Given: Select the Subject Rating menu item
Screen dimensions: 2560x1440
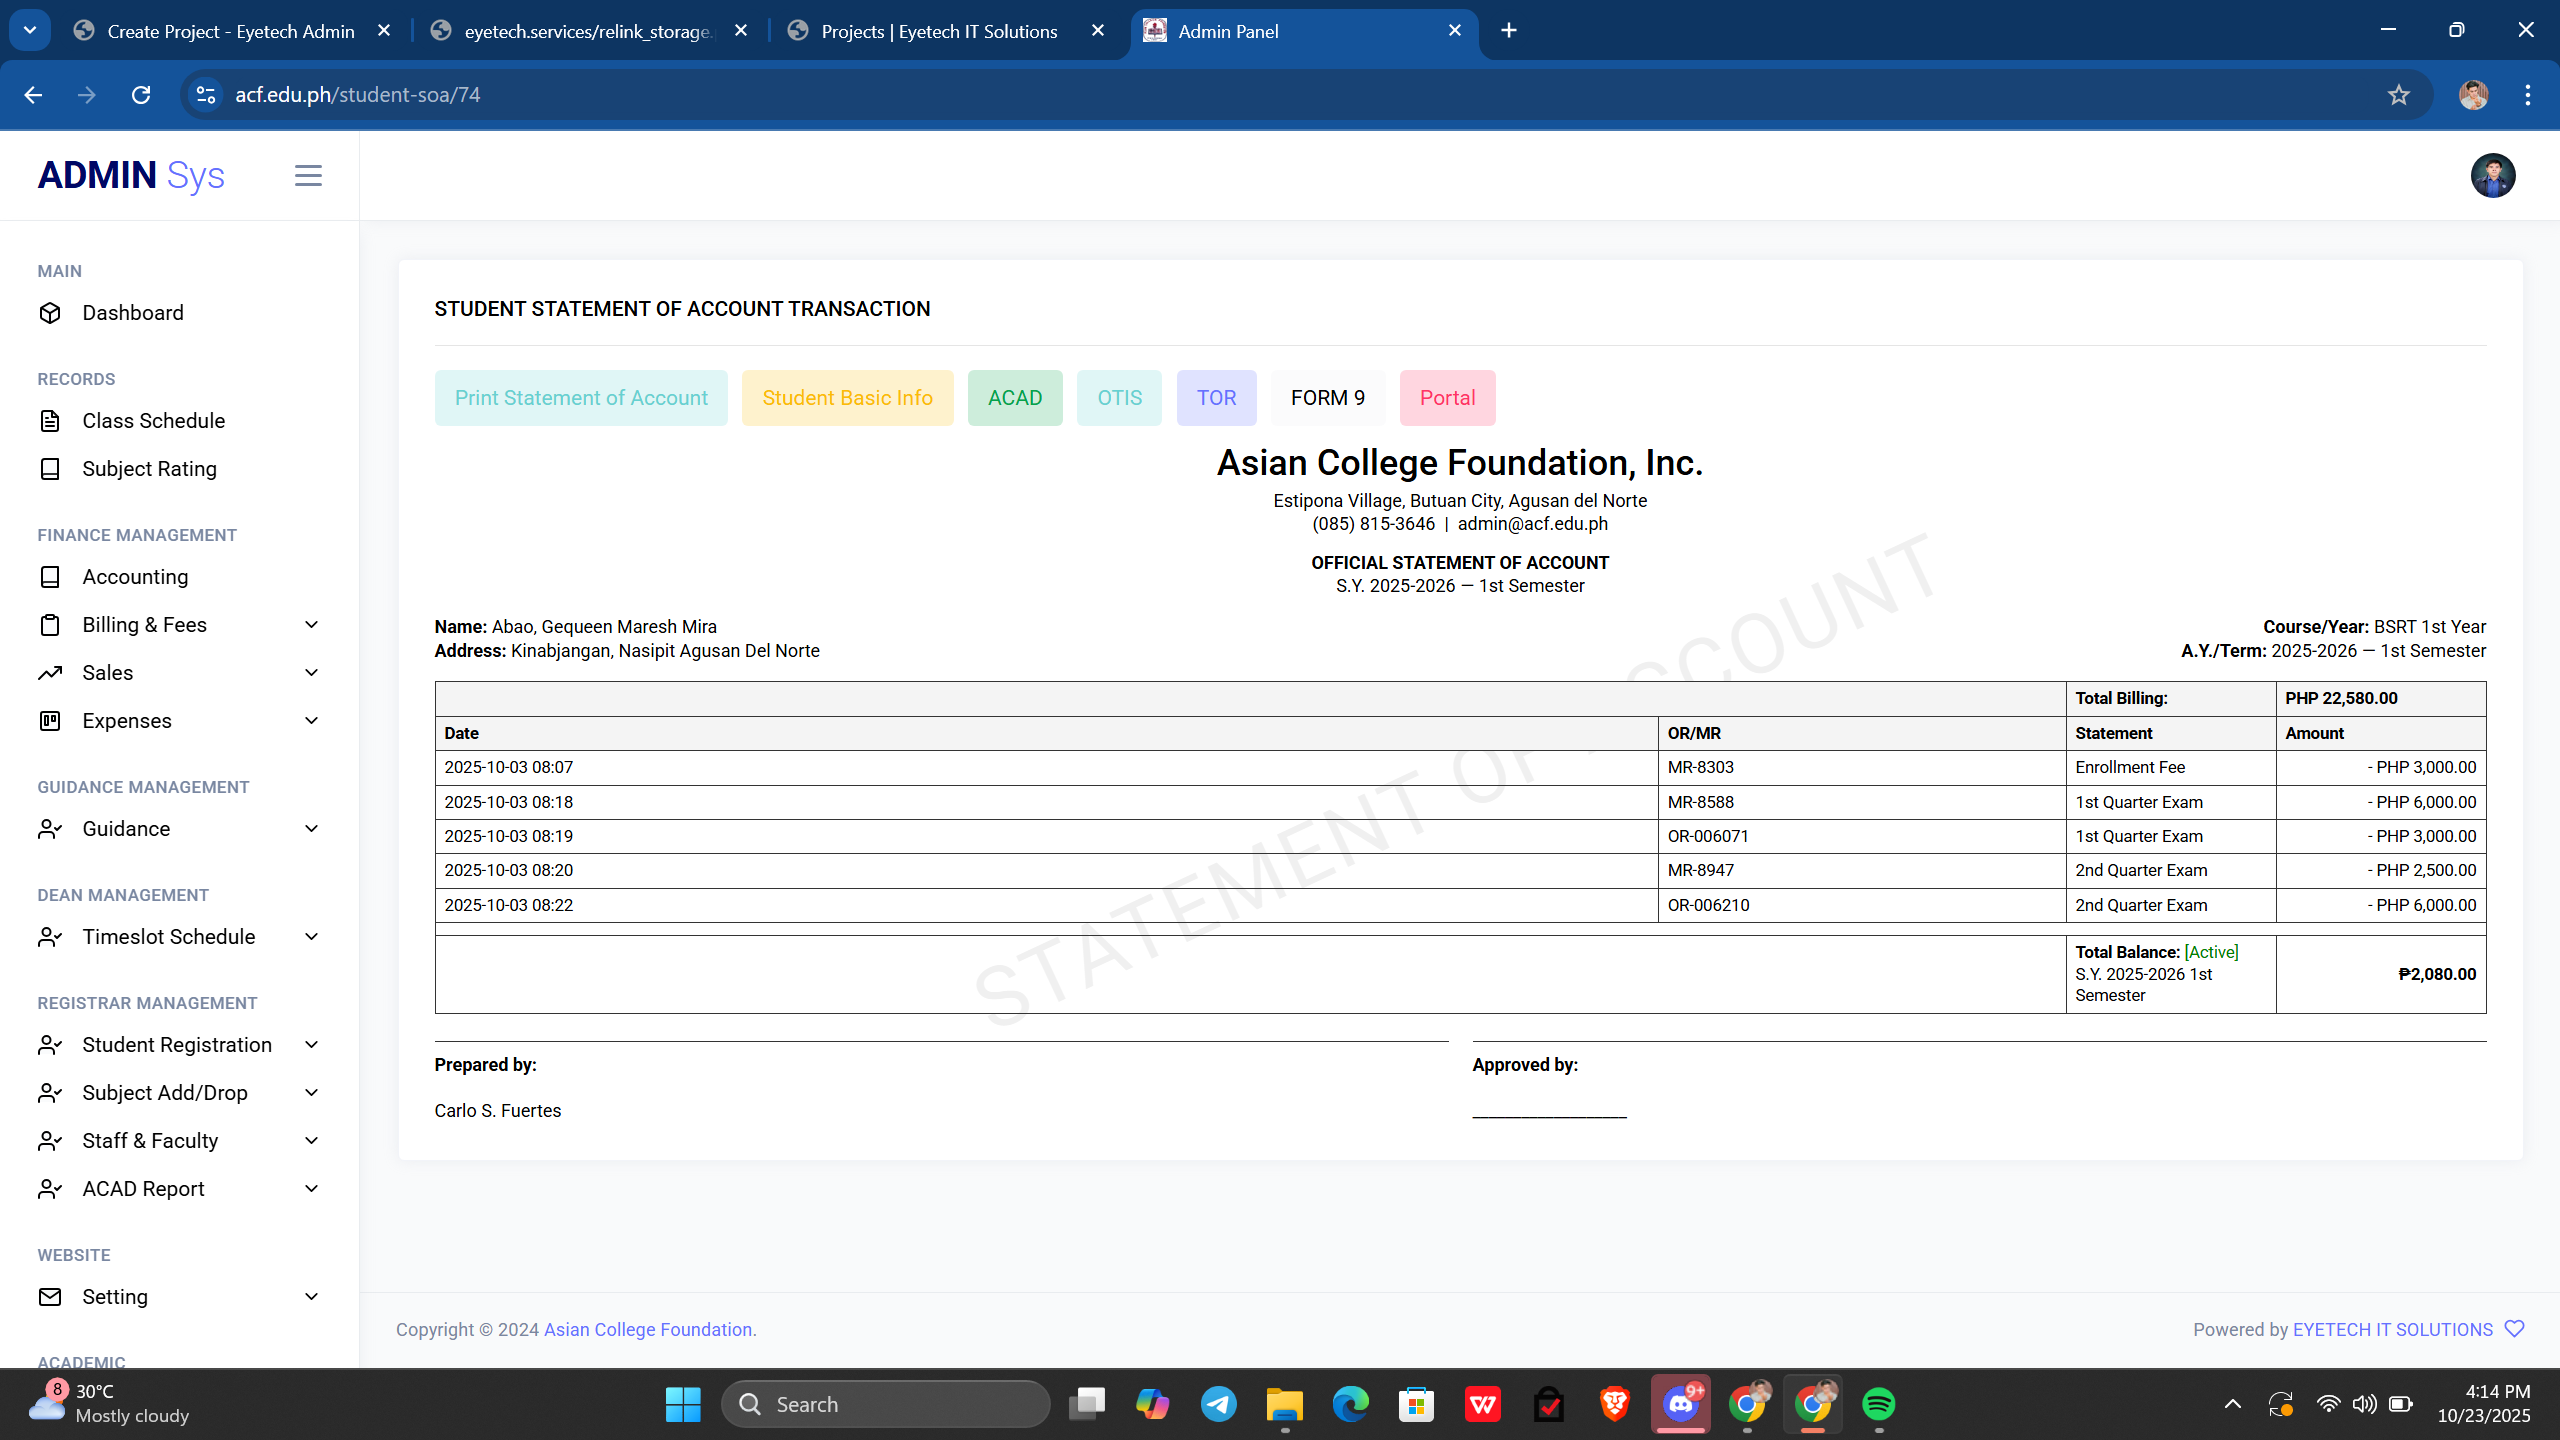Looking at the screenshot, I should coord(149,469).
